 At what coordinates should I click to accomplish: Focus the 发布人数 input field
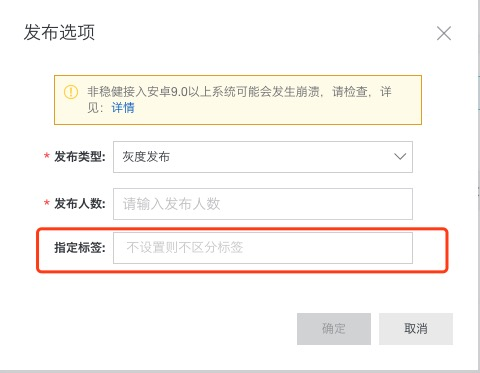pos(263,204)
